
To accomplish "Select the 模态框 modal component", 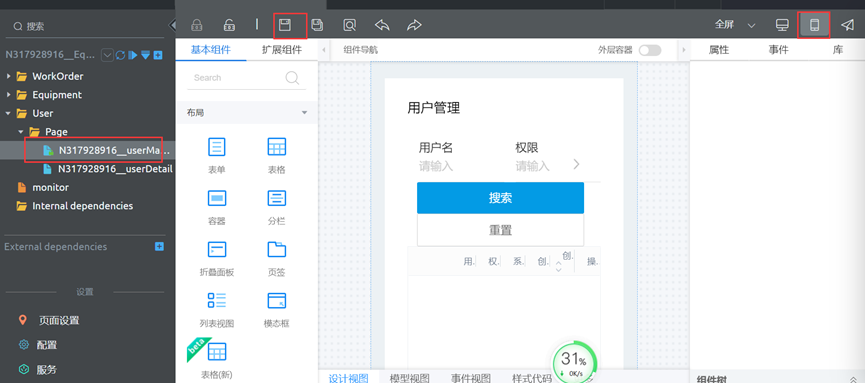I will tap(277, 309).
